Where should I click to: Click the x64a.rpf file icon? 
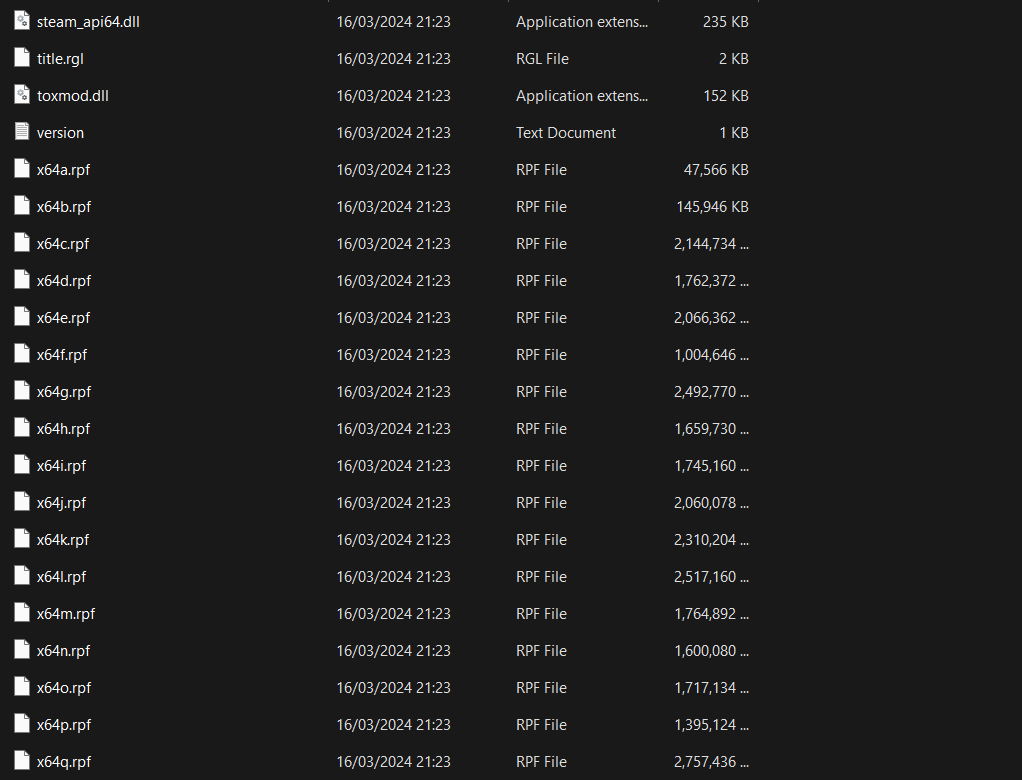22,169
